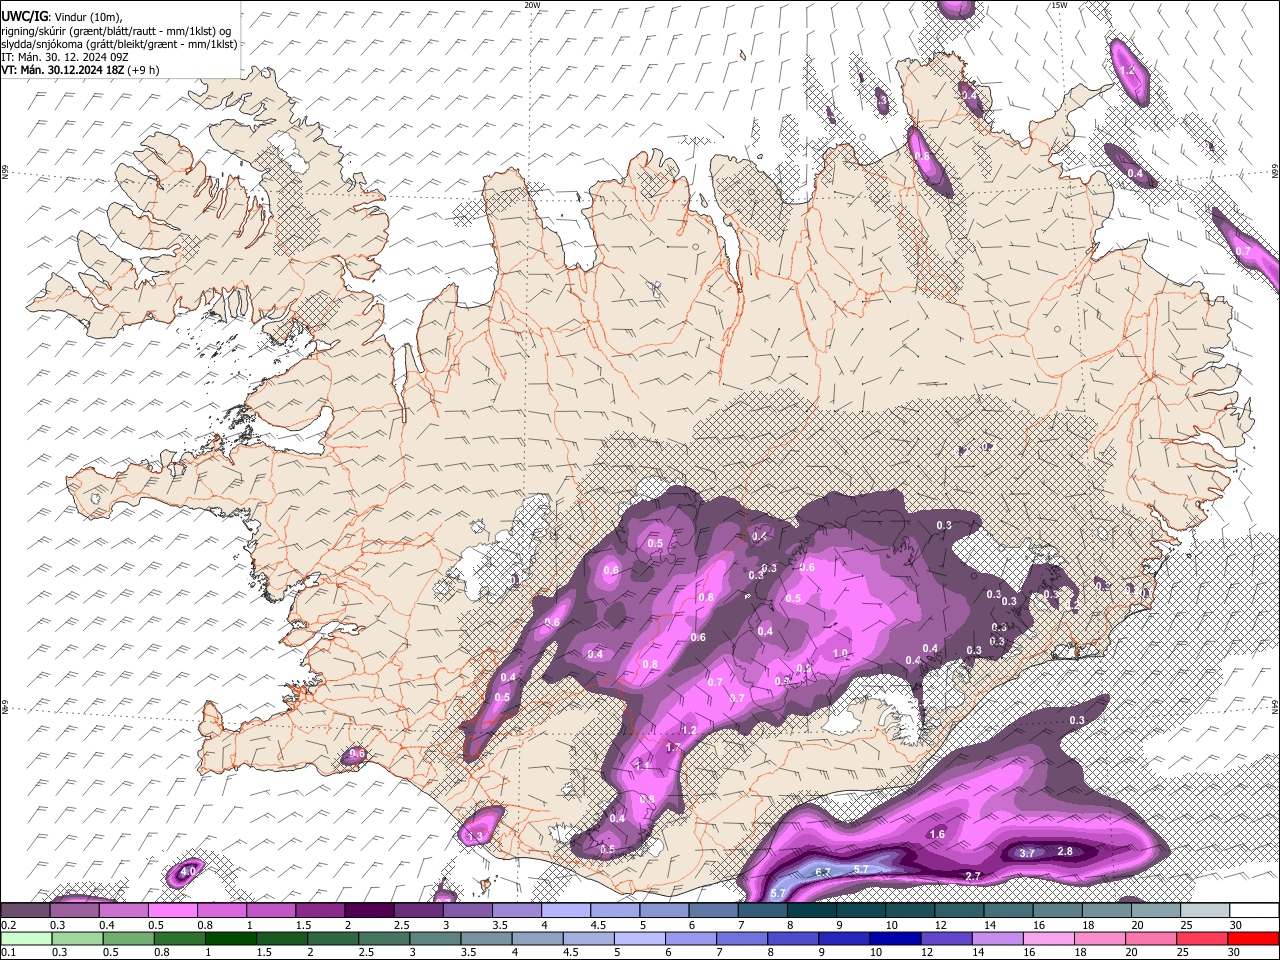The image size is (1280, 960).
Task: Pick the navy blue 10 swatch, lower scale
Action: (895, 938)
